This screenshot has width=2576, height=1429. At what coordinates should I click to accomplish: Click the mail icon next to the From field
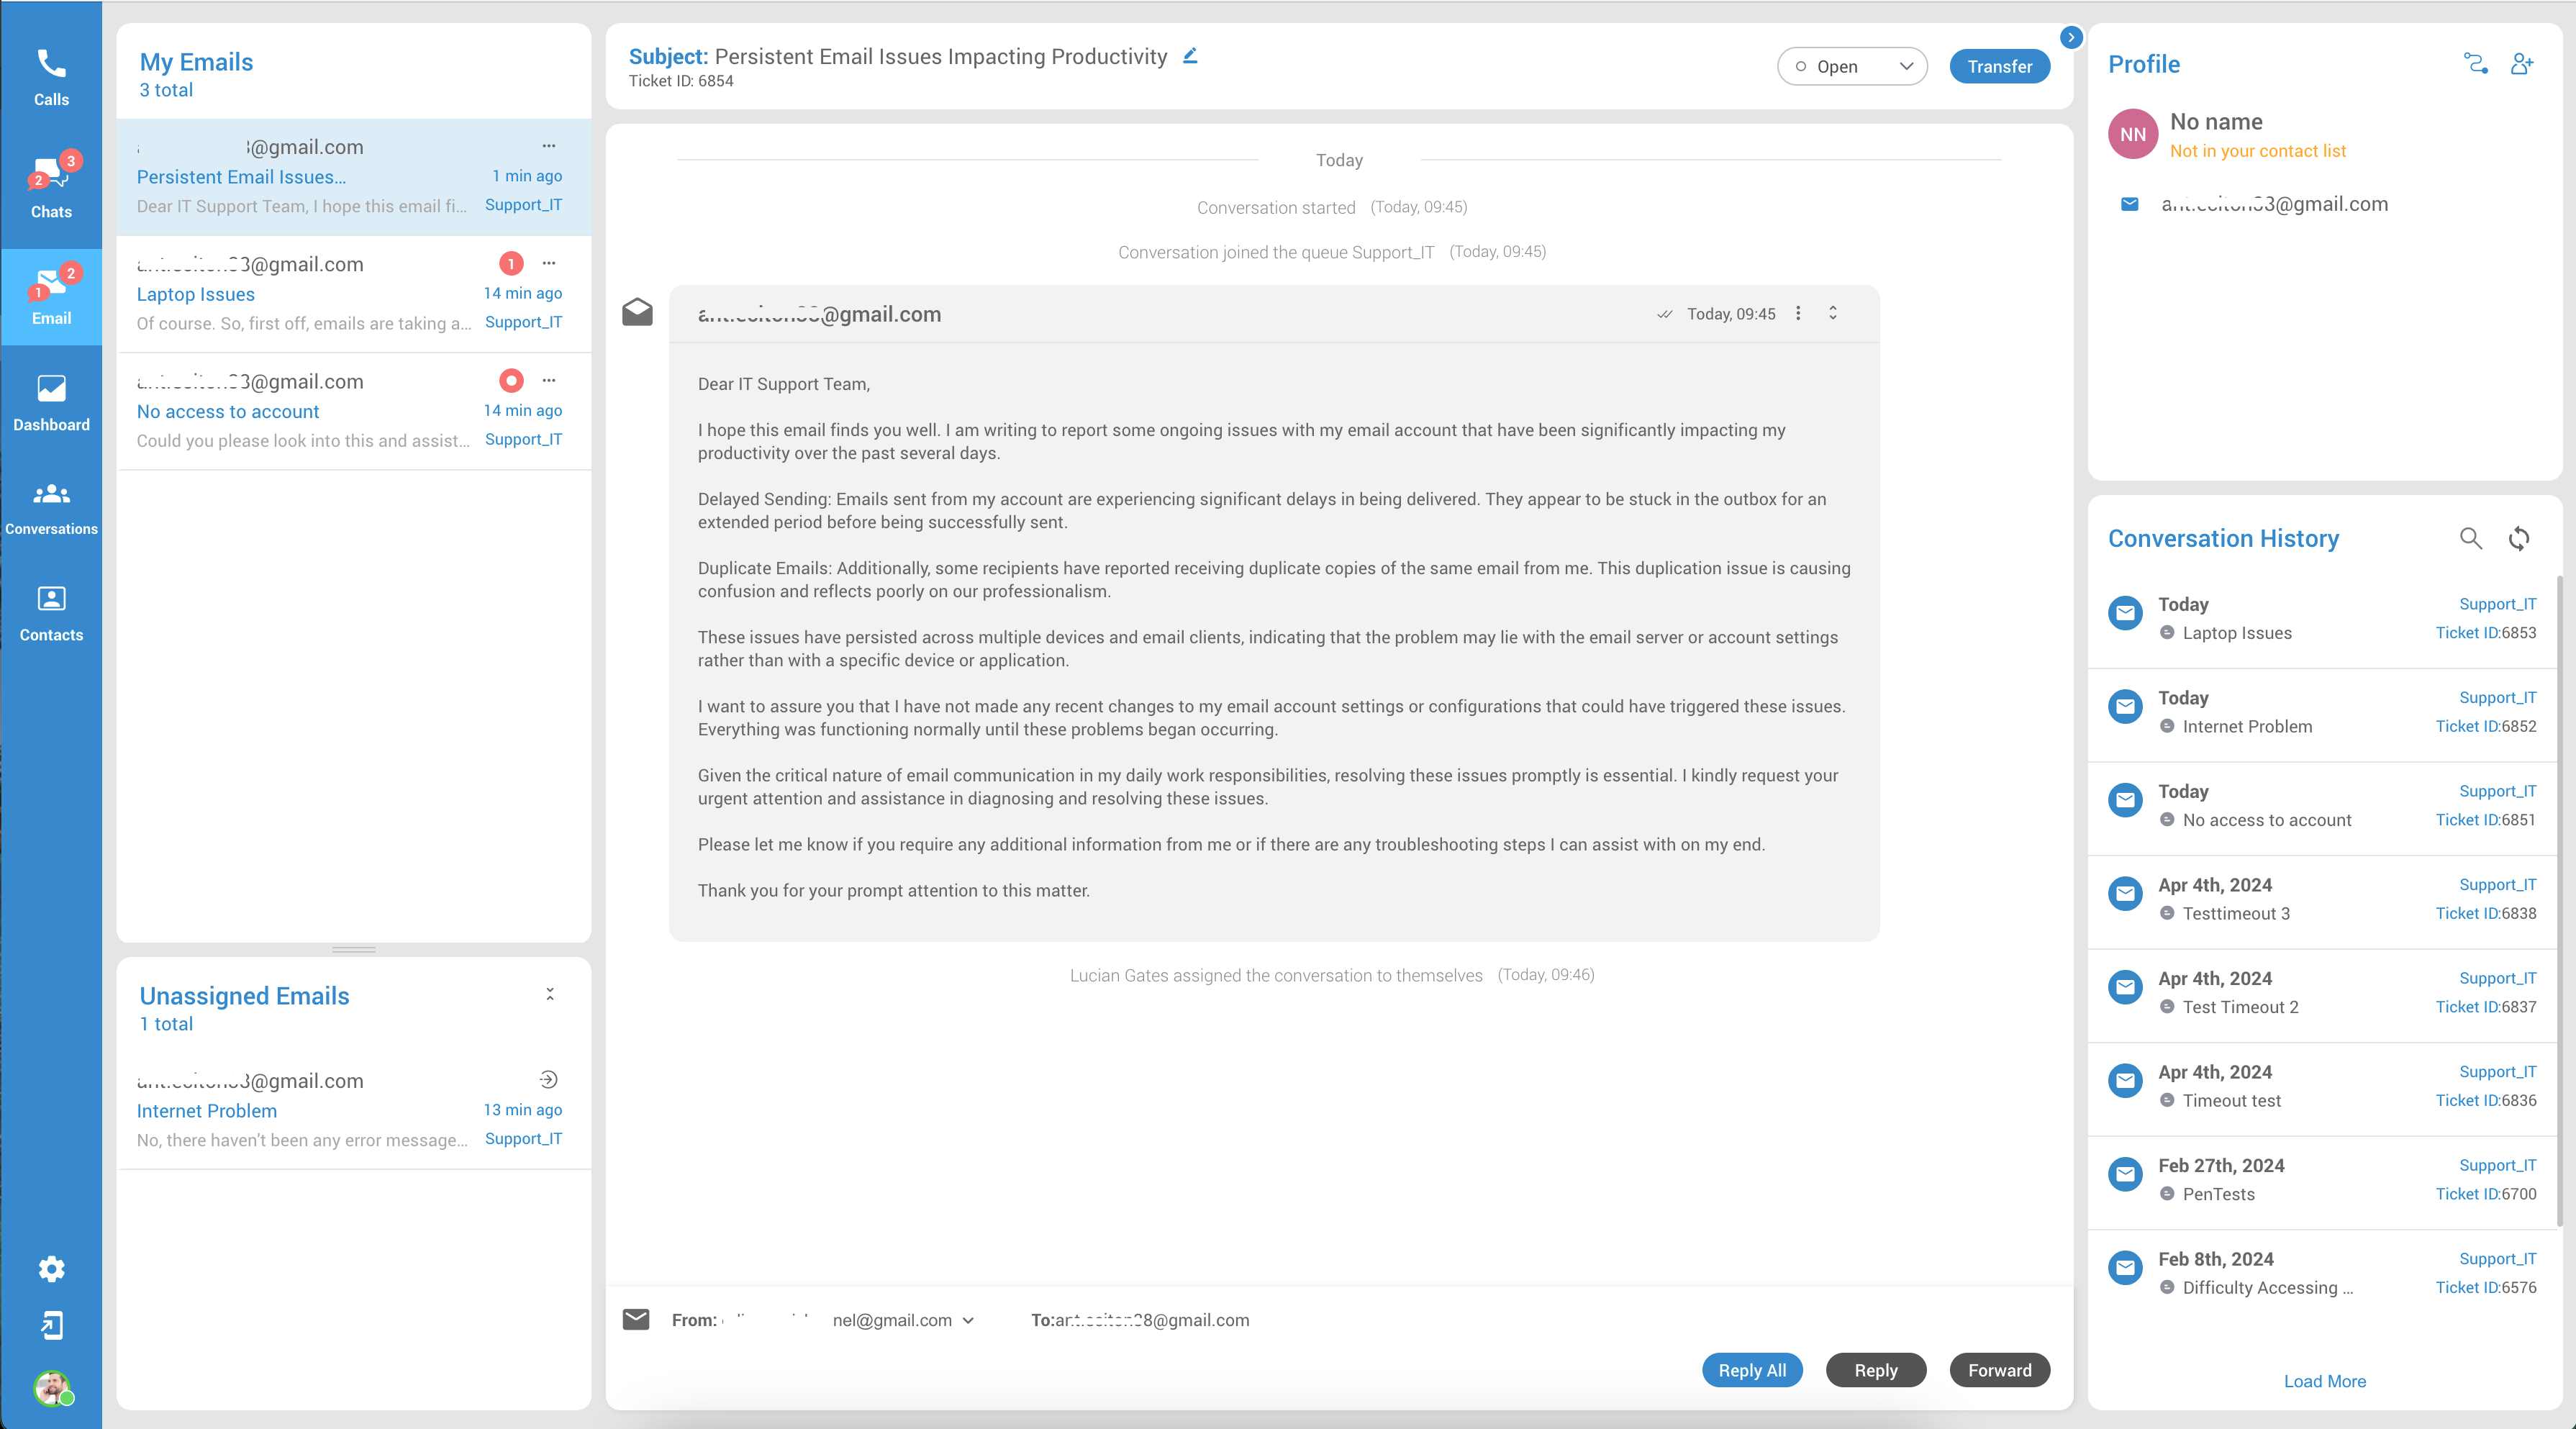pos(636,1319)
